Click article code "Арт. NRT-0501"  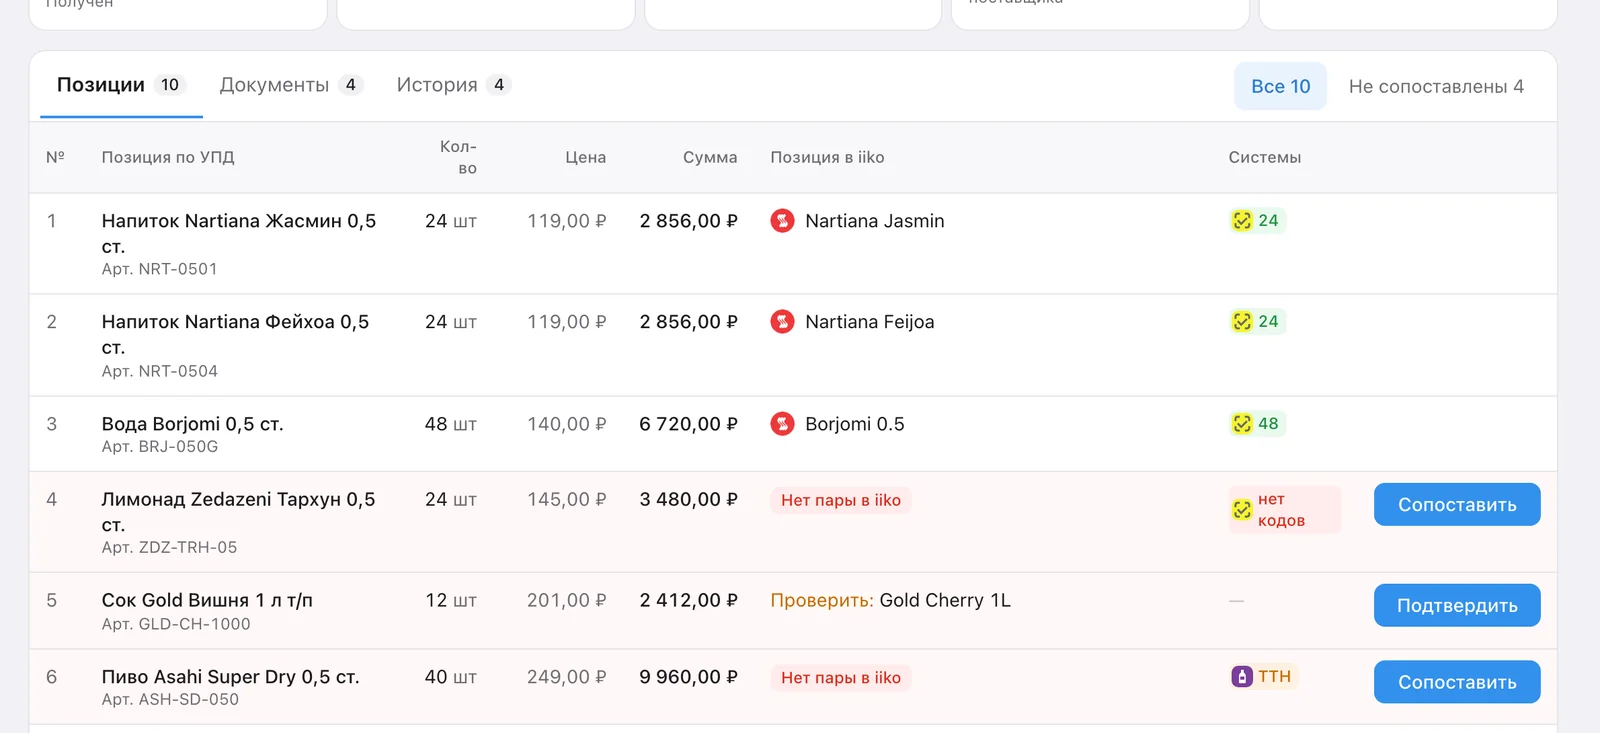pos(160,269)
